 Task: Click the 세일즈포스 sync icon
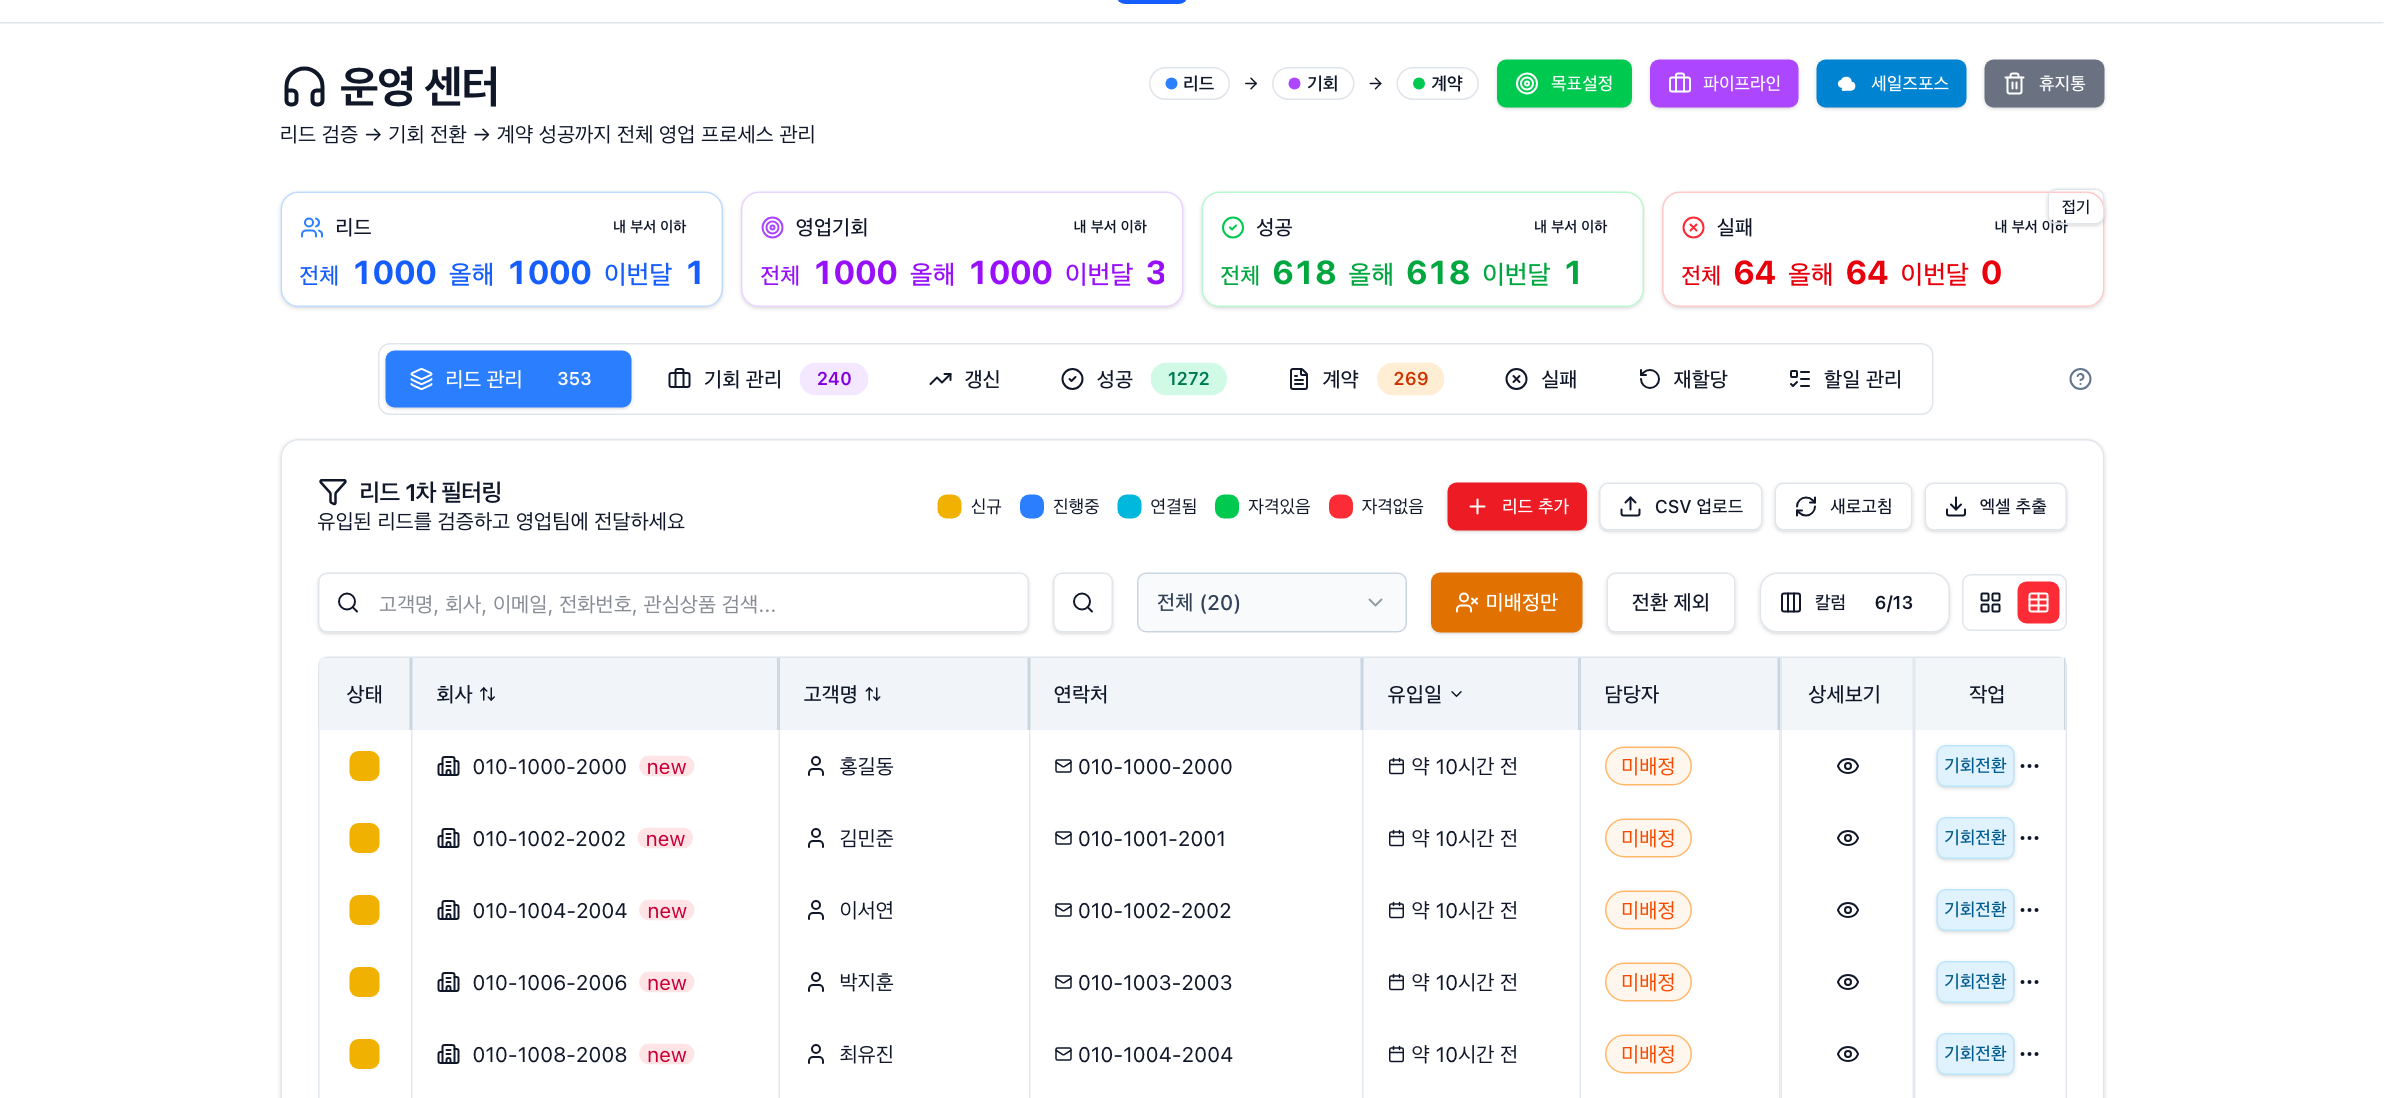1846,83
